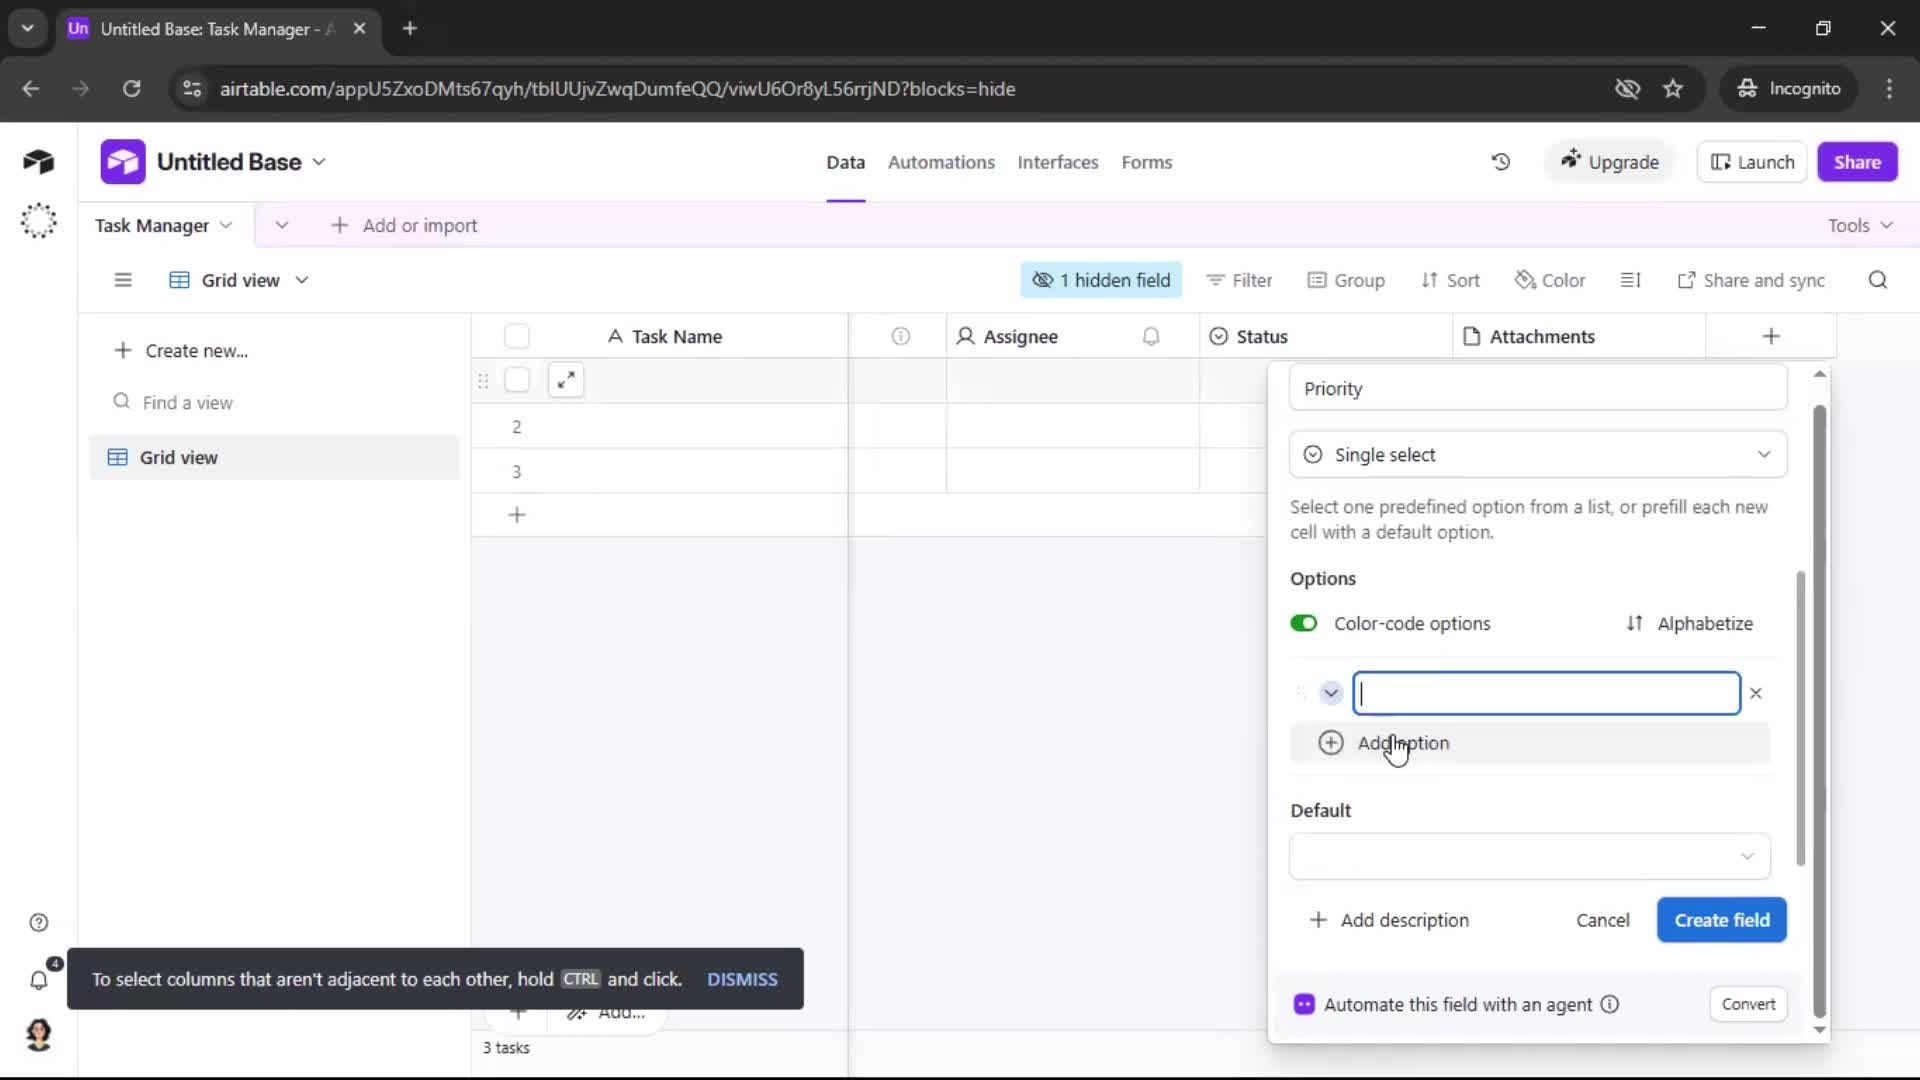This screenshot has width=1920, height=1080.
Task: Expand Tools menu
Action: point(1860,225)
